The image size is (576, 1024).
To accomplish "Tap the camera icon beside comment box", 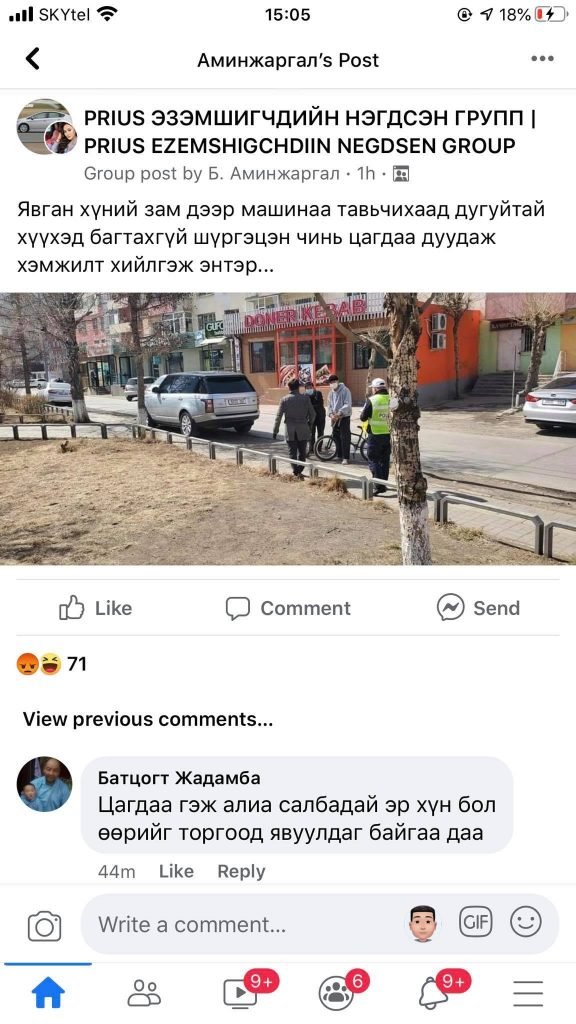I will [x=44, y=926].
